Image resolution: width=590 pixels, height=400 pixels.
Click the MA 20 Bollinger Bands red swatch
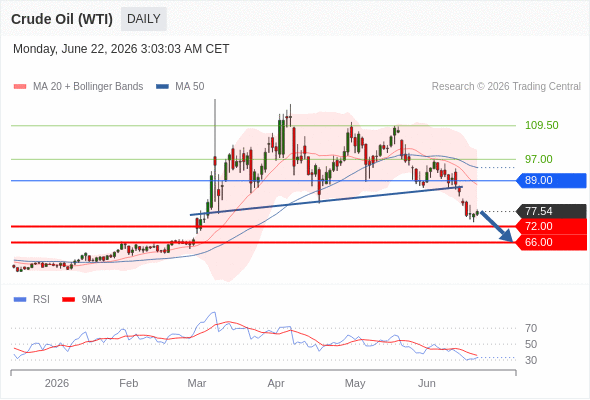(20, 87)
